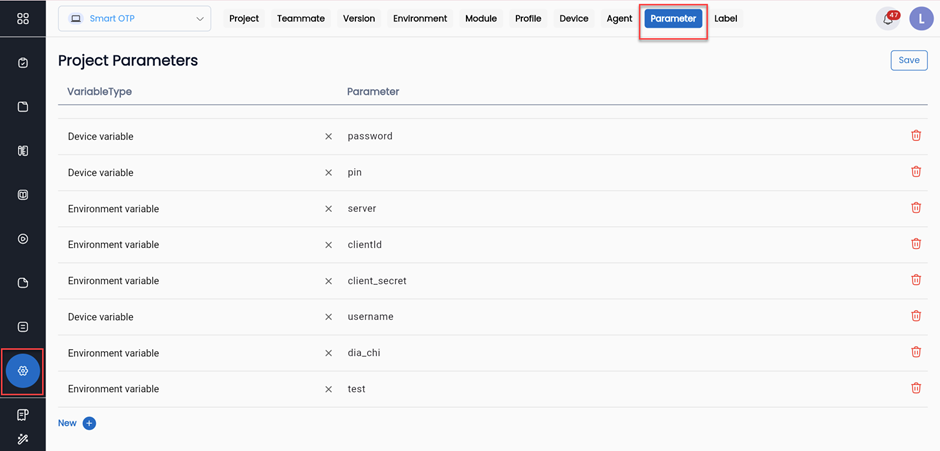
Task: Switch to the Environment tab
Action: click(420, 19)
